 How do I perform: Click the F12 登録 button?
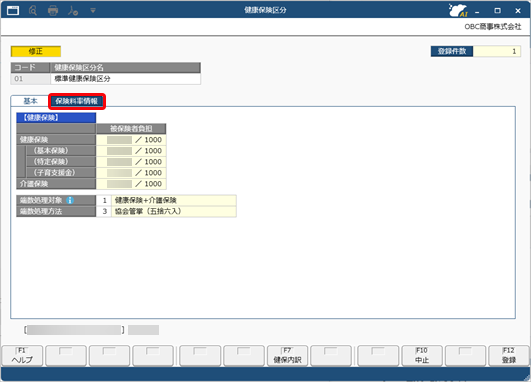[x=509, y=356]
